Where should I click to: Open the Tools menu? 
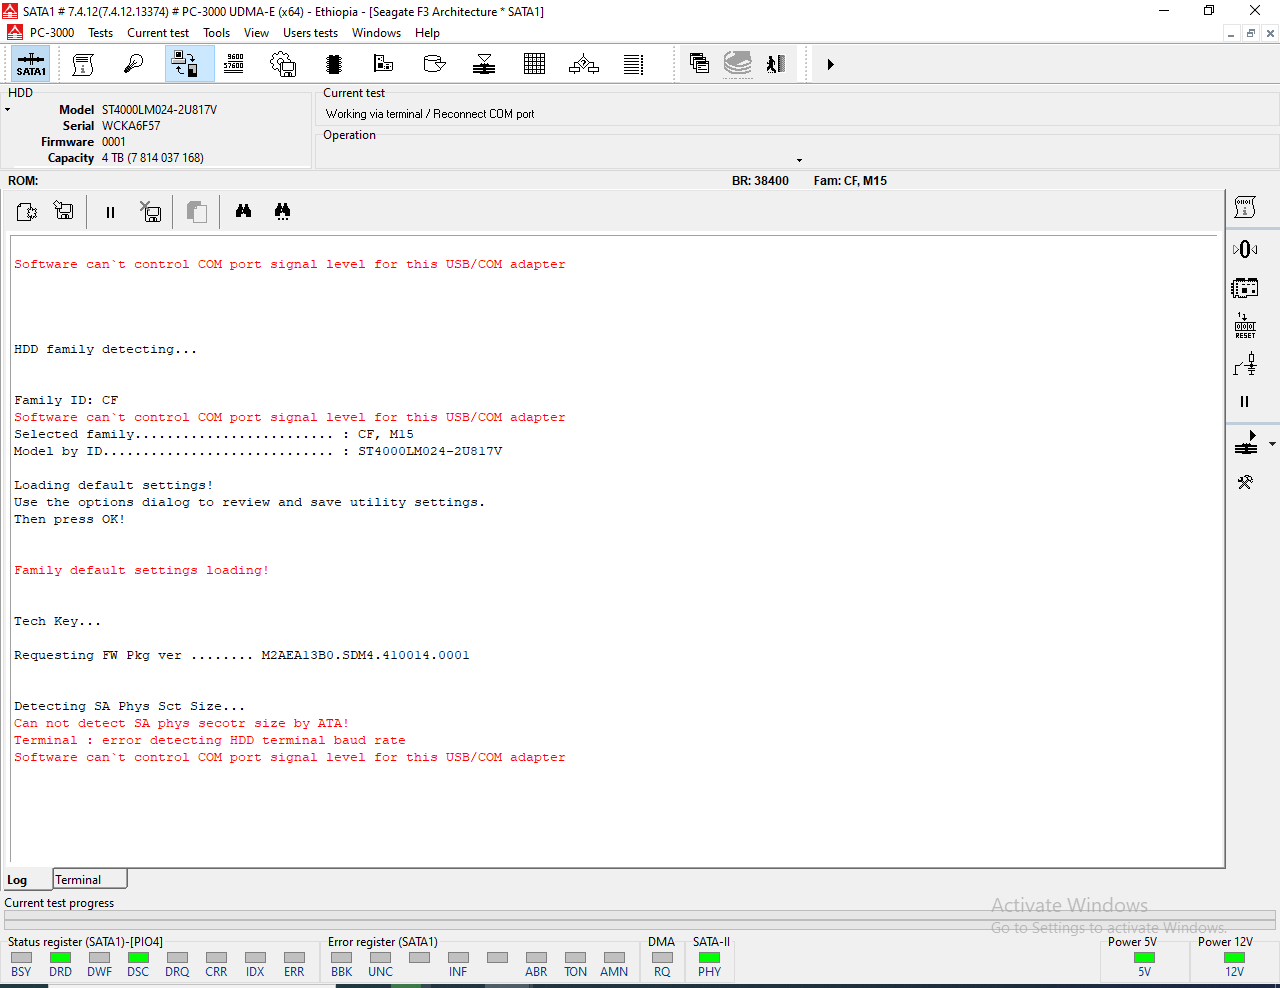[x=216, y=33]
